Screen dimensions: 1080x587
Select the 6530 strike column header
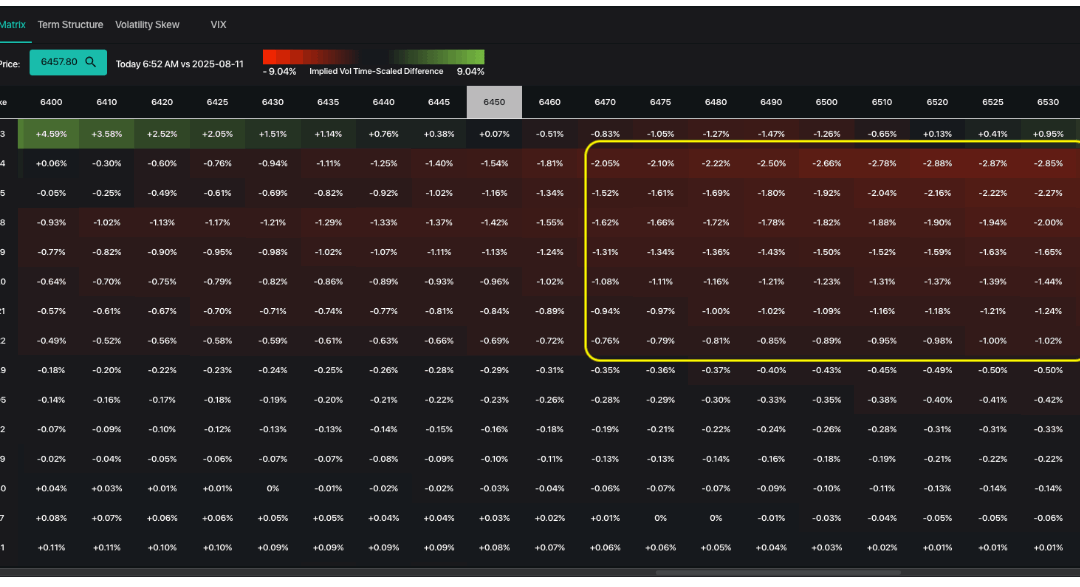tap(1049, 101)
